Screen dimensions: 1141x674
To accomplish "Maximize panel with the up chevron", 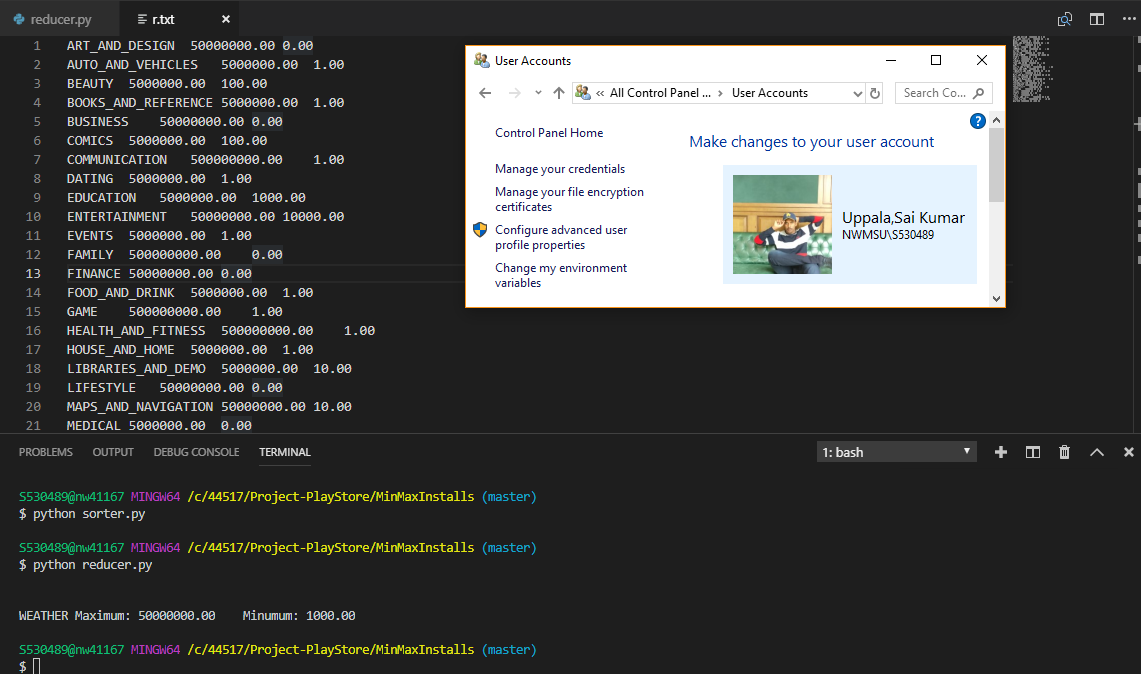I will [1097, 452].
